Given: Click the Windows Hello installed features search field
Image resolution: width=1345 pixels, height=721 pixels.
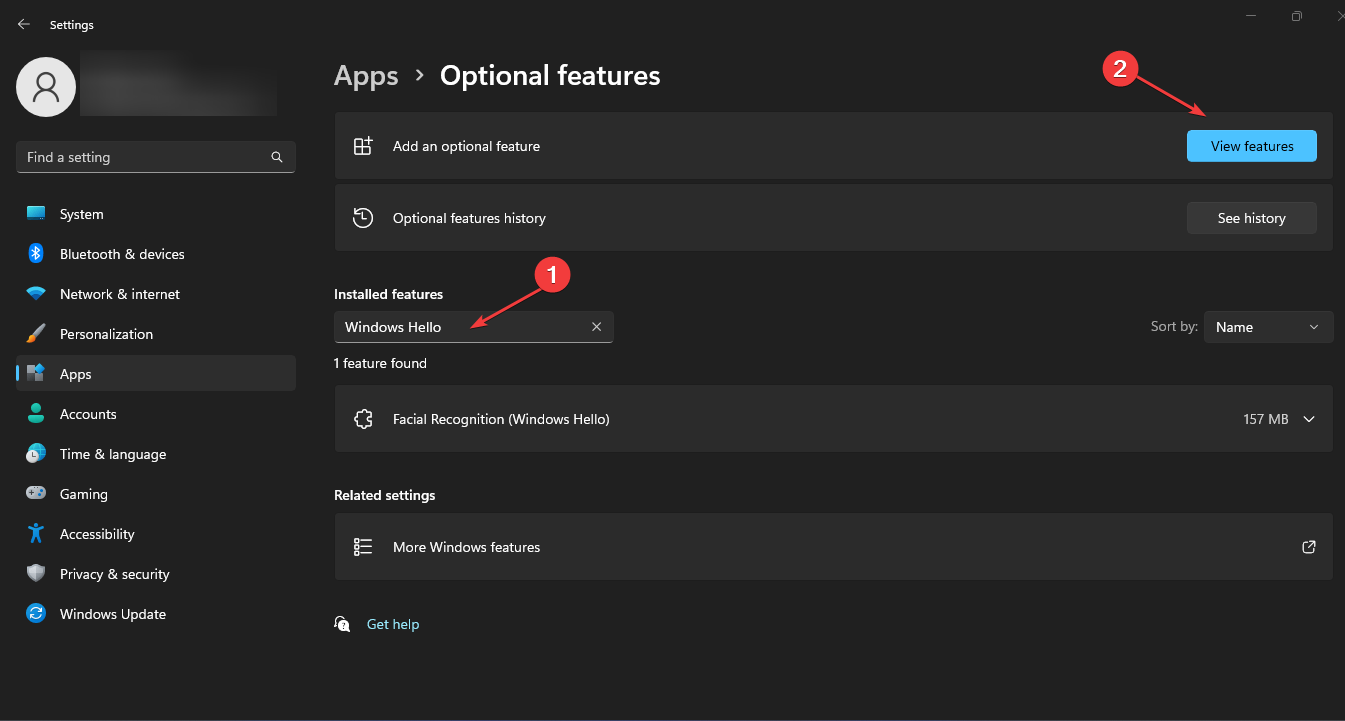Looking at the screenshot, I should tap(473, 327).
